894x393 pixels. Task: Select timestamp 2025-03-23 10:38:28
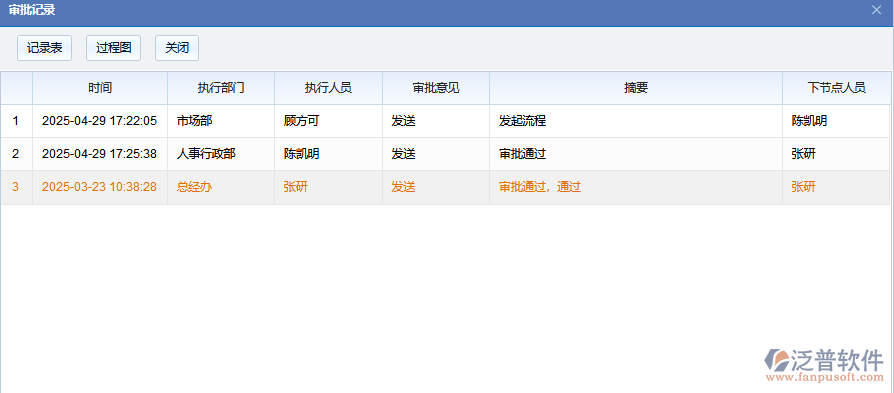99,187
